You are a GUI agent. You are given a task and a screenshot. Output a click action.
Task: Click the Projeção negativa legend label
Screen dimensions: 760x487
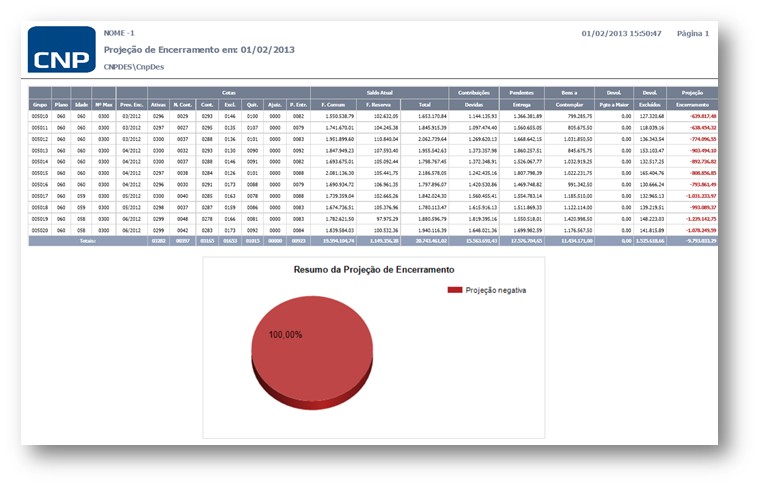click(x=495, y=290)
